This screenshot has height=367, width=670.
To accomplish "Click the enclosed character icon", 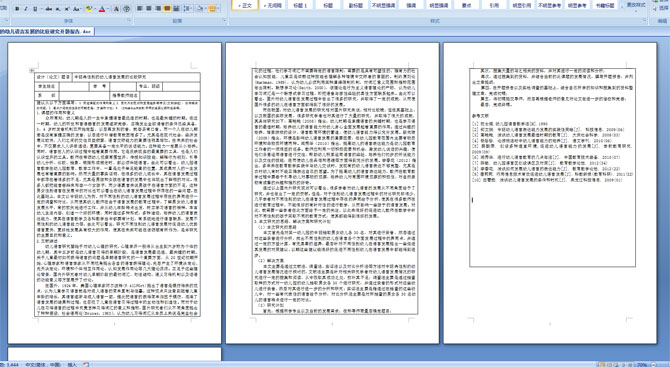I will pyautogui.click(x=126, y=9).
